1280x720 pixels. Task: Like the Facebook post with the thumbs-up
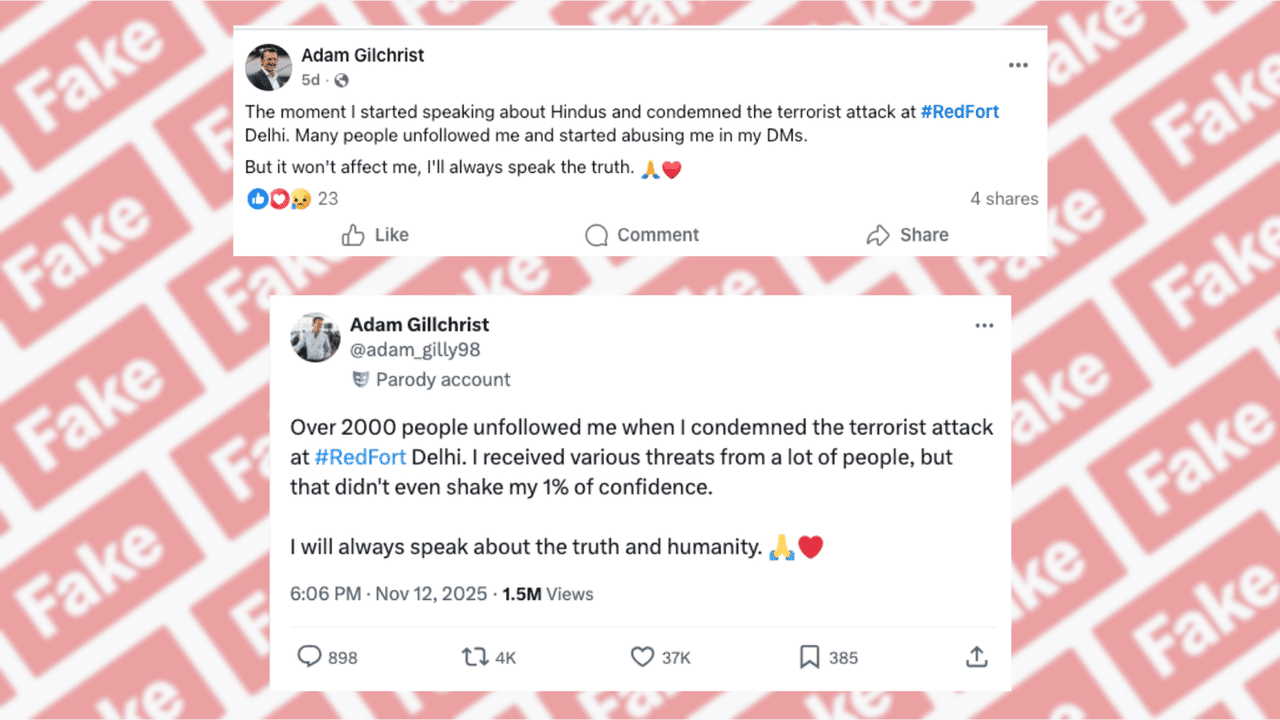pos(373,235)
